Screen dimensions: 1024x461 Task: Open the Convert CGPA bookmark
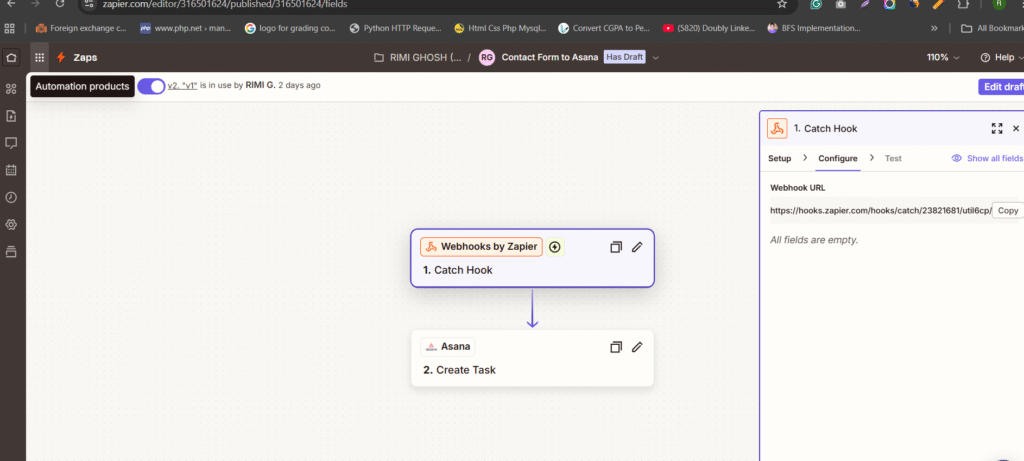click(x=605, y=28)
